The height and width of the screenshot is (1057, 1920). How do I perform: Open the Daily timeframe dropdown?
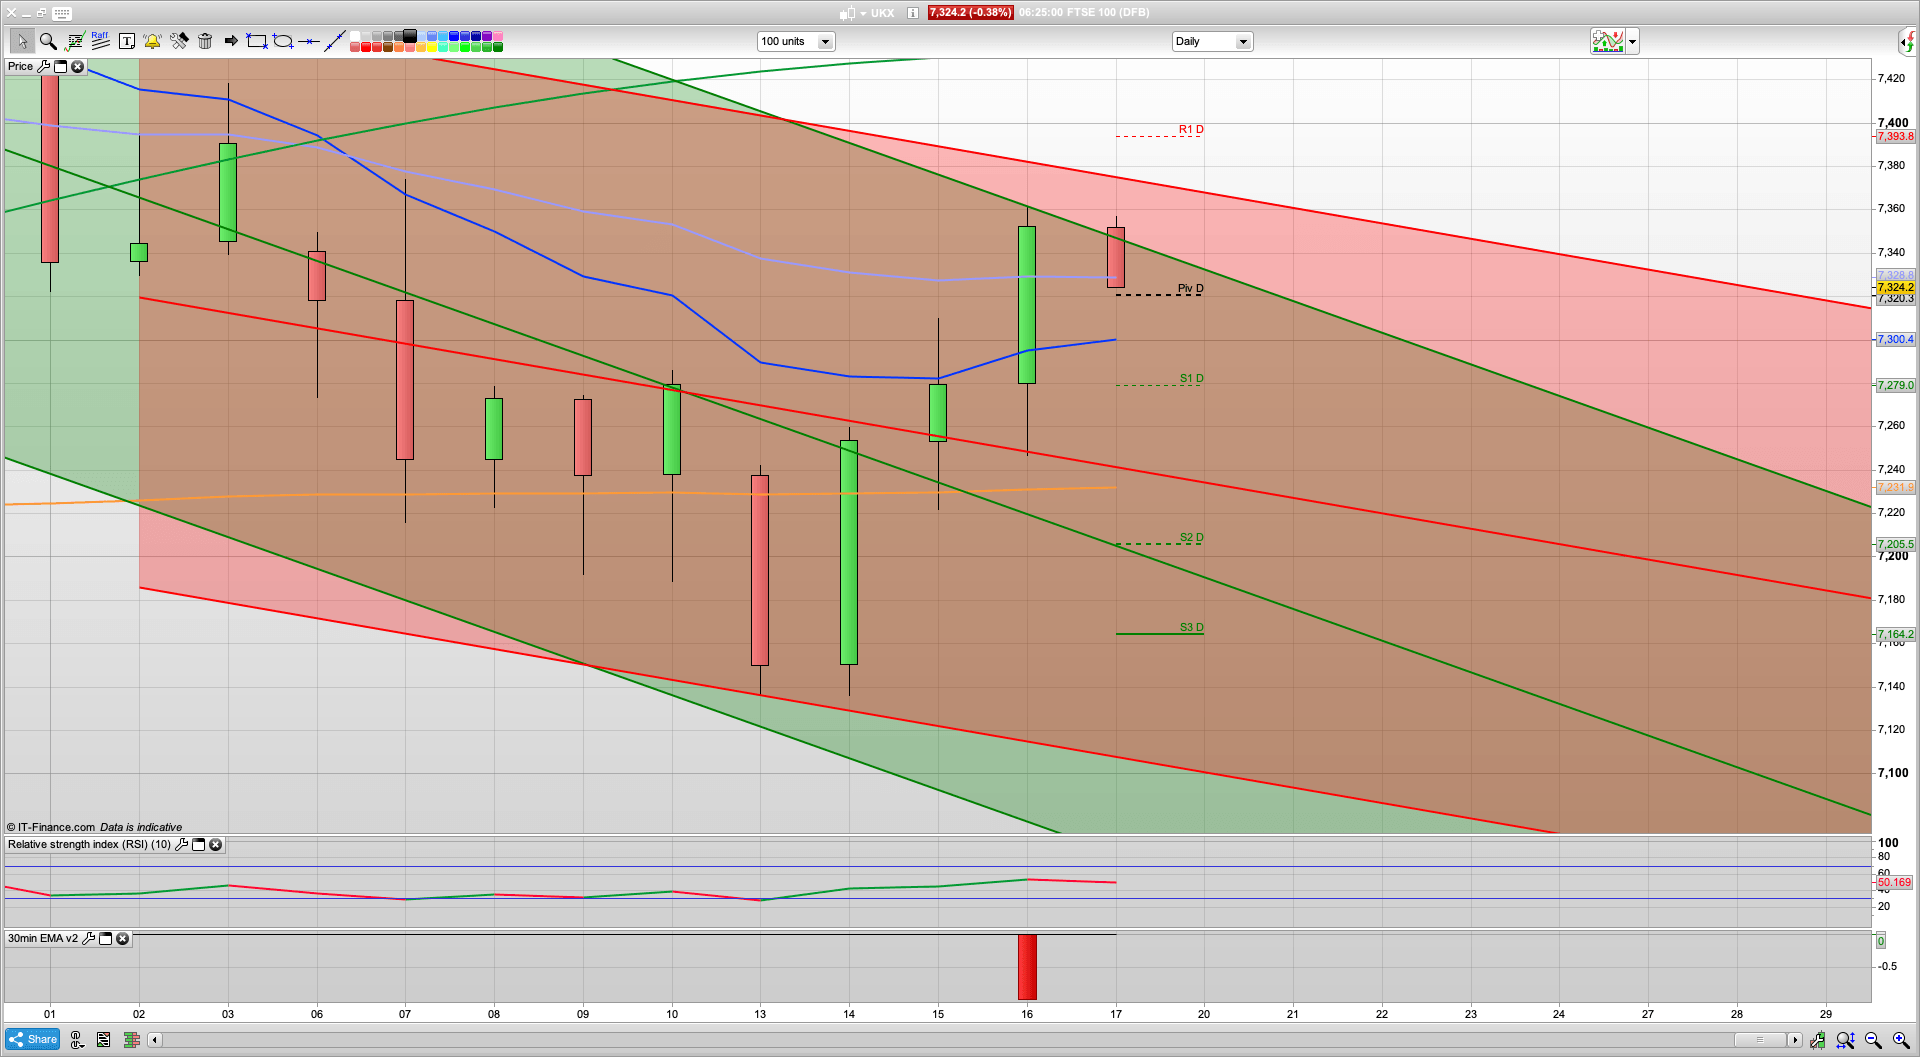point(1243,42)
